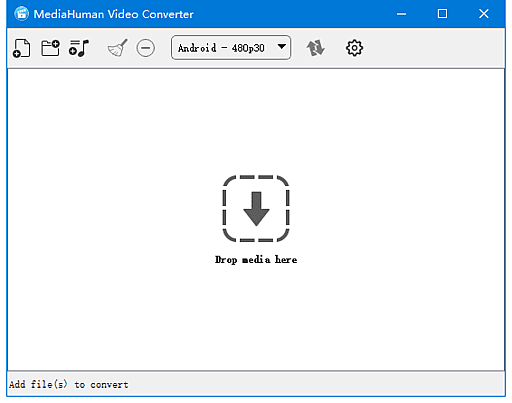
Task: Click 'Add file(s) to convert' status text
Action: pyautogui.click(x=69, y=385)
